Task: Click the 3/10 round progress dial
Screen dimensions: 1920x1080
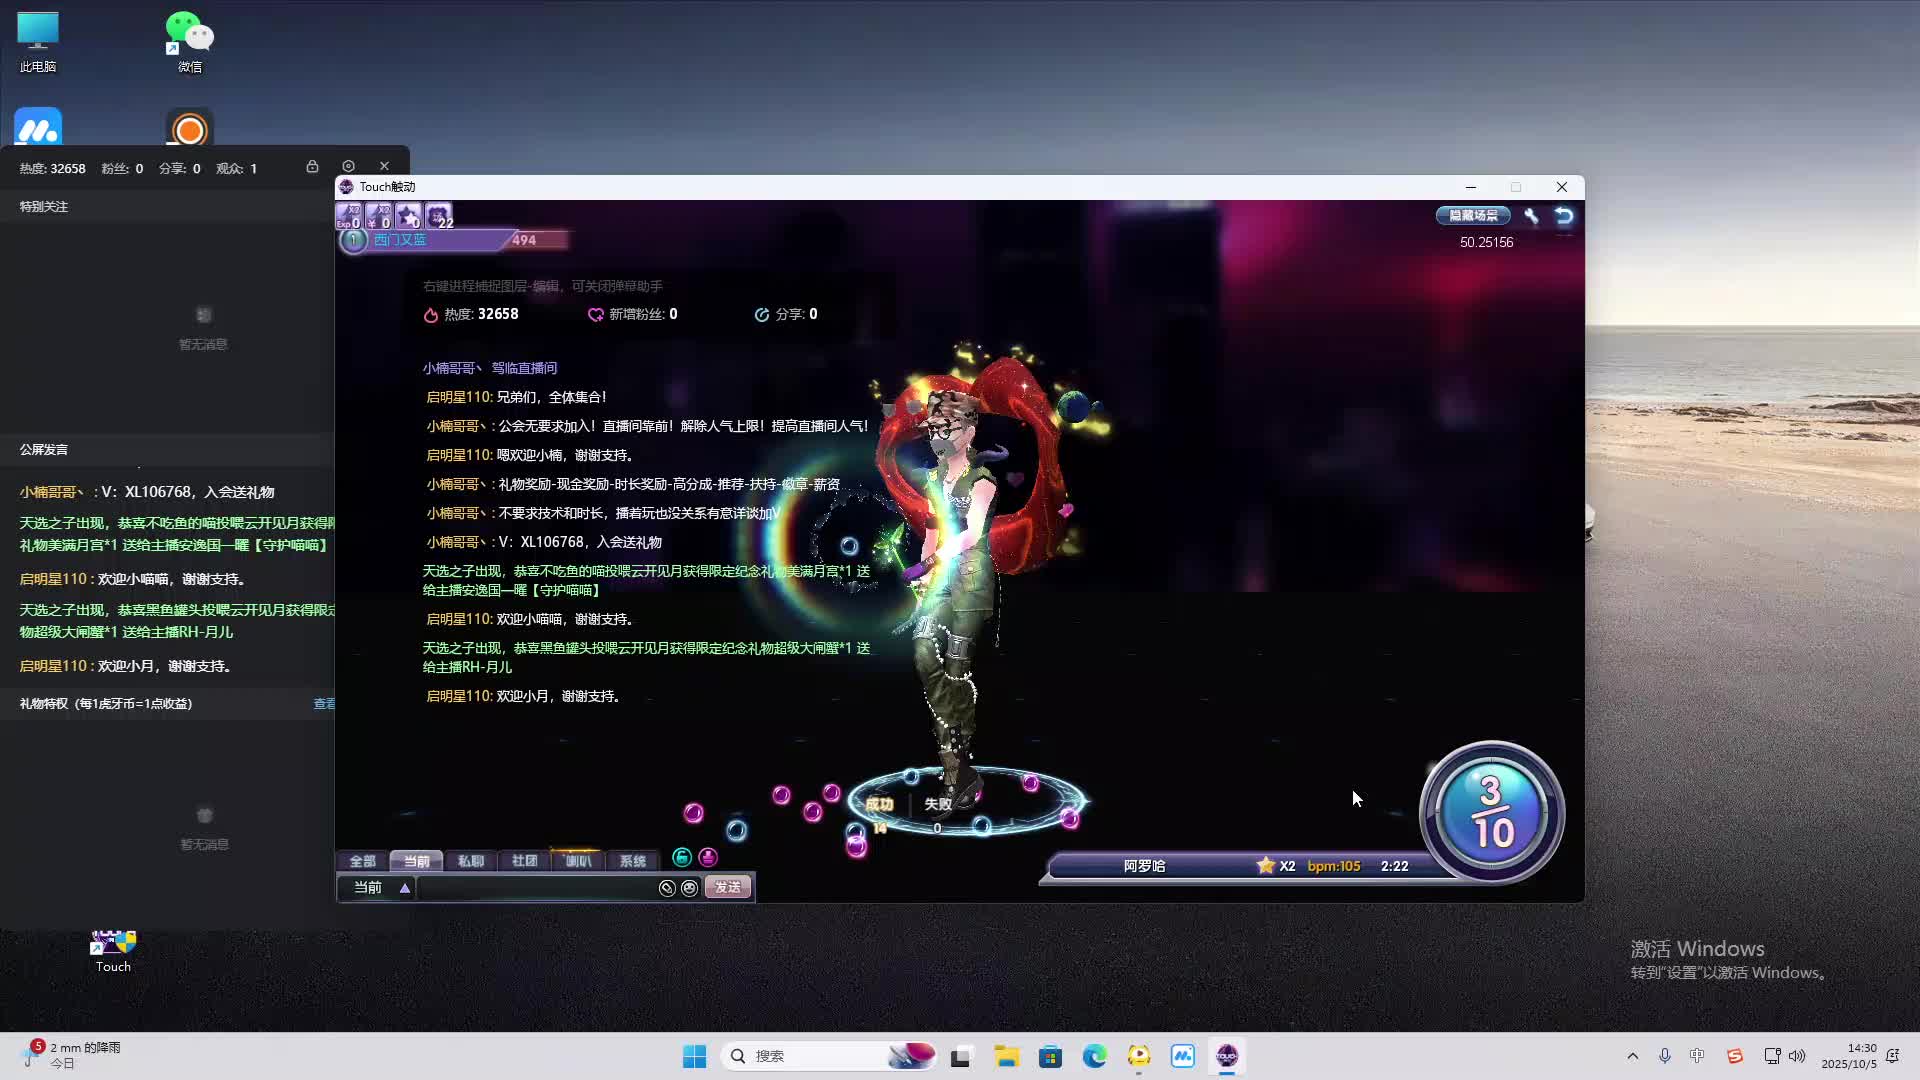Action: point(1491,812)
